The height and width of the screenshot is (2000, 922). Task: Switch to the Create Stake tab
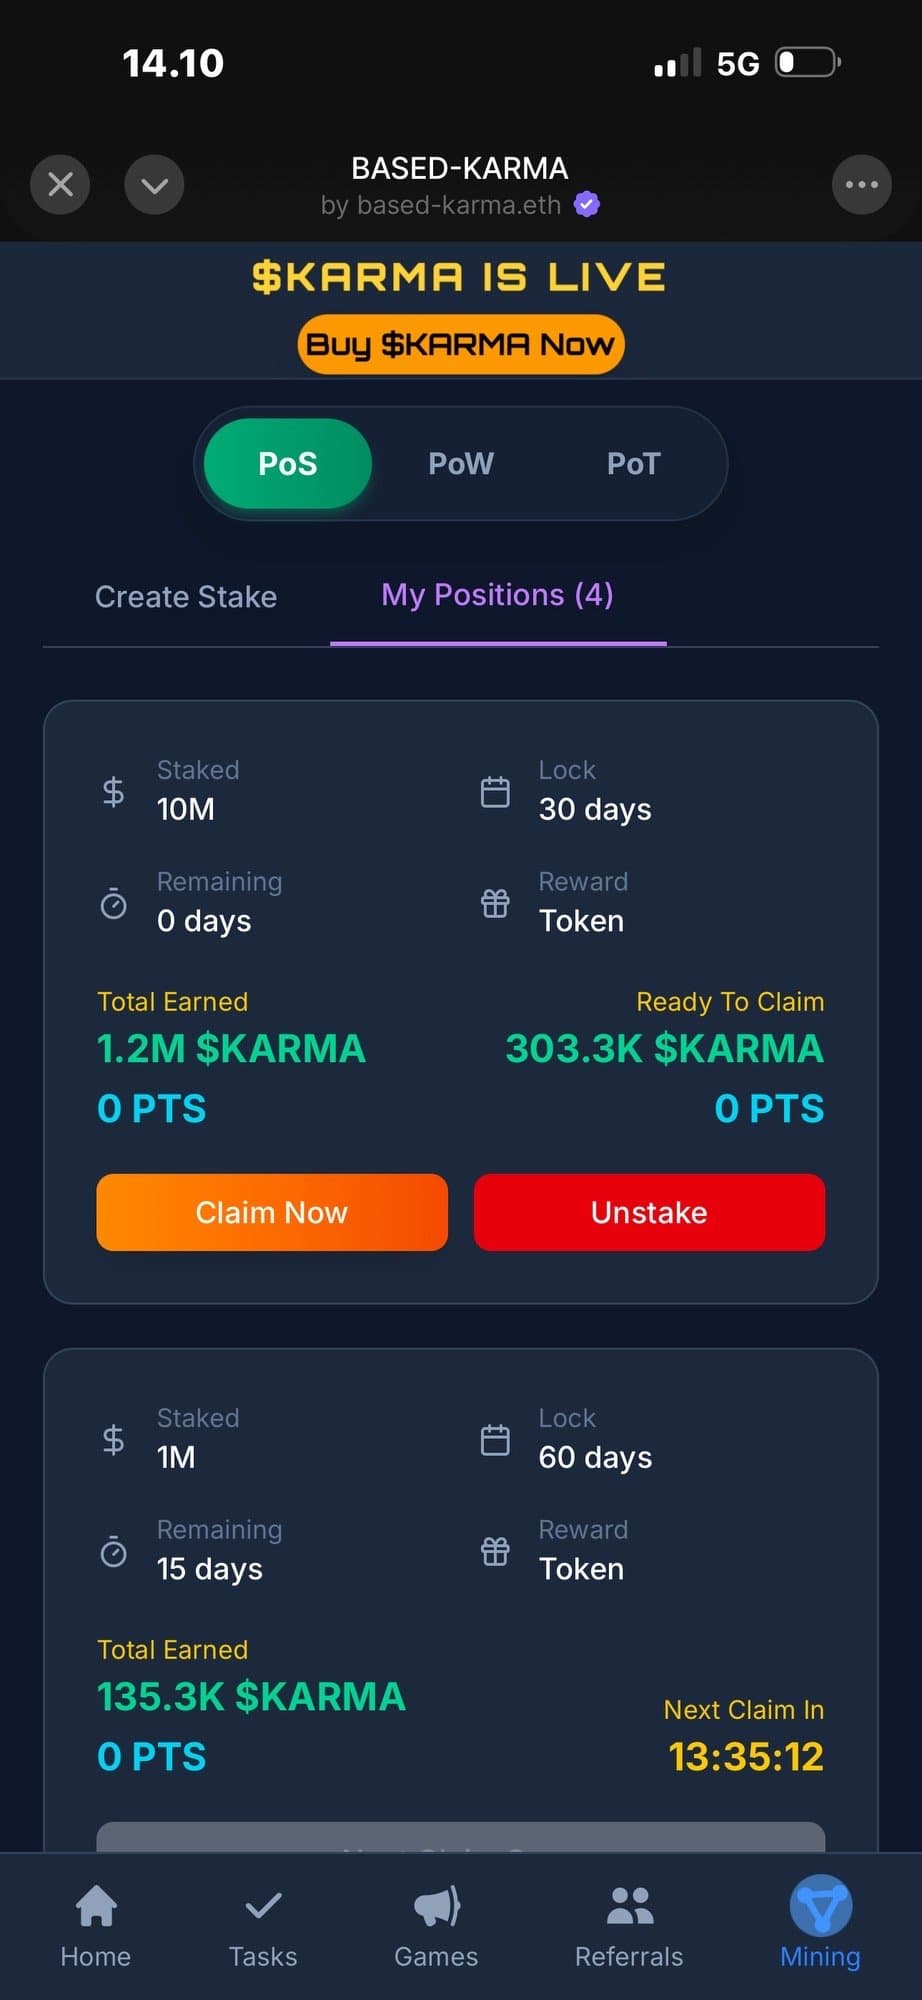click(186, 597)
